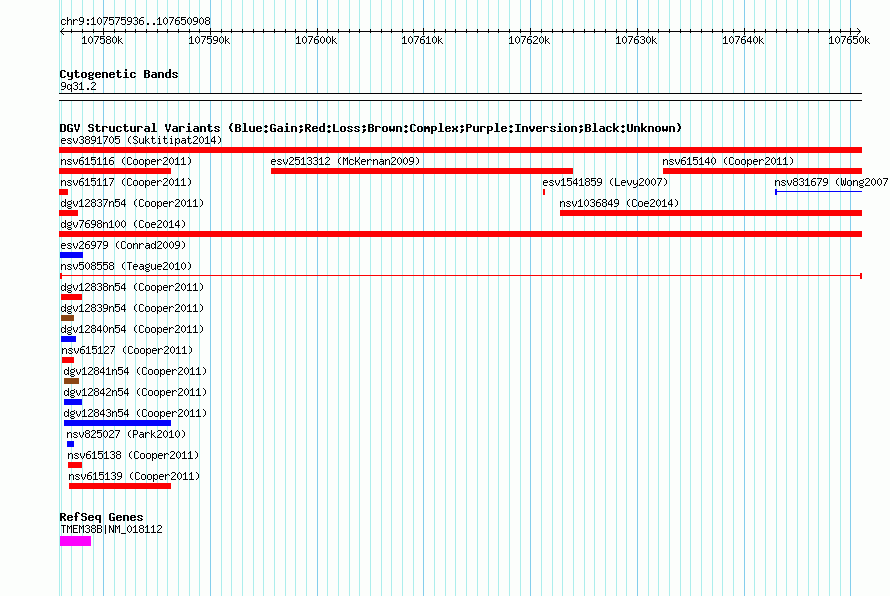The height and width of the screenshot is (596, 890).
Task: Click the dgv7698n100 (Coe2014) label
Action: (x=123, y=224)
